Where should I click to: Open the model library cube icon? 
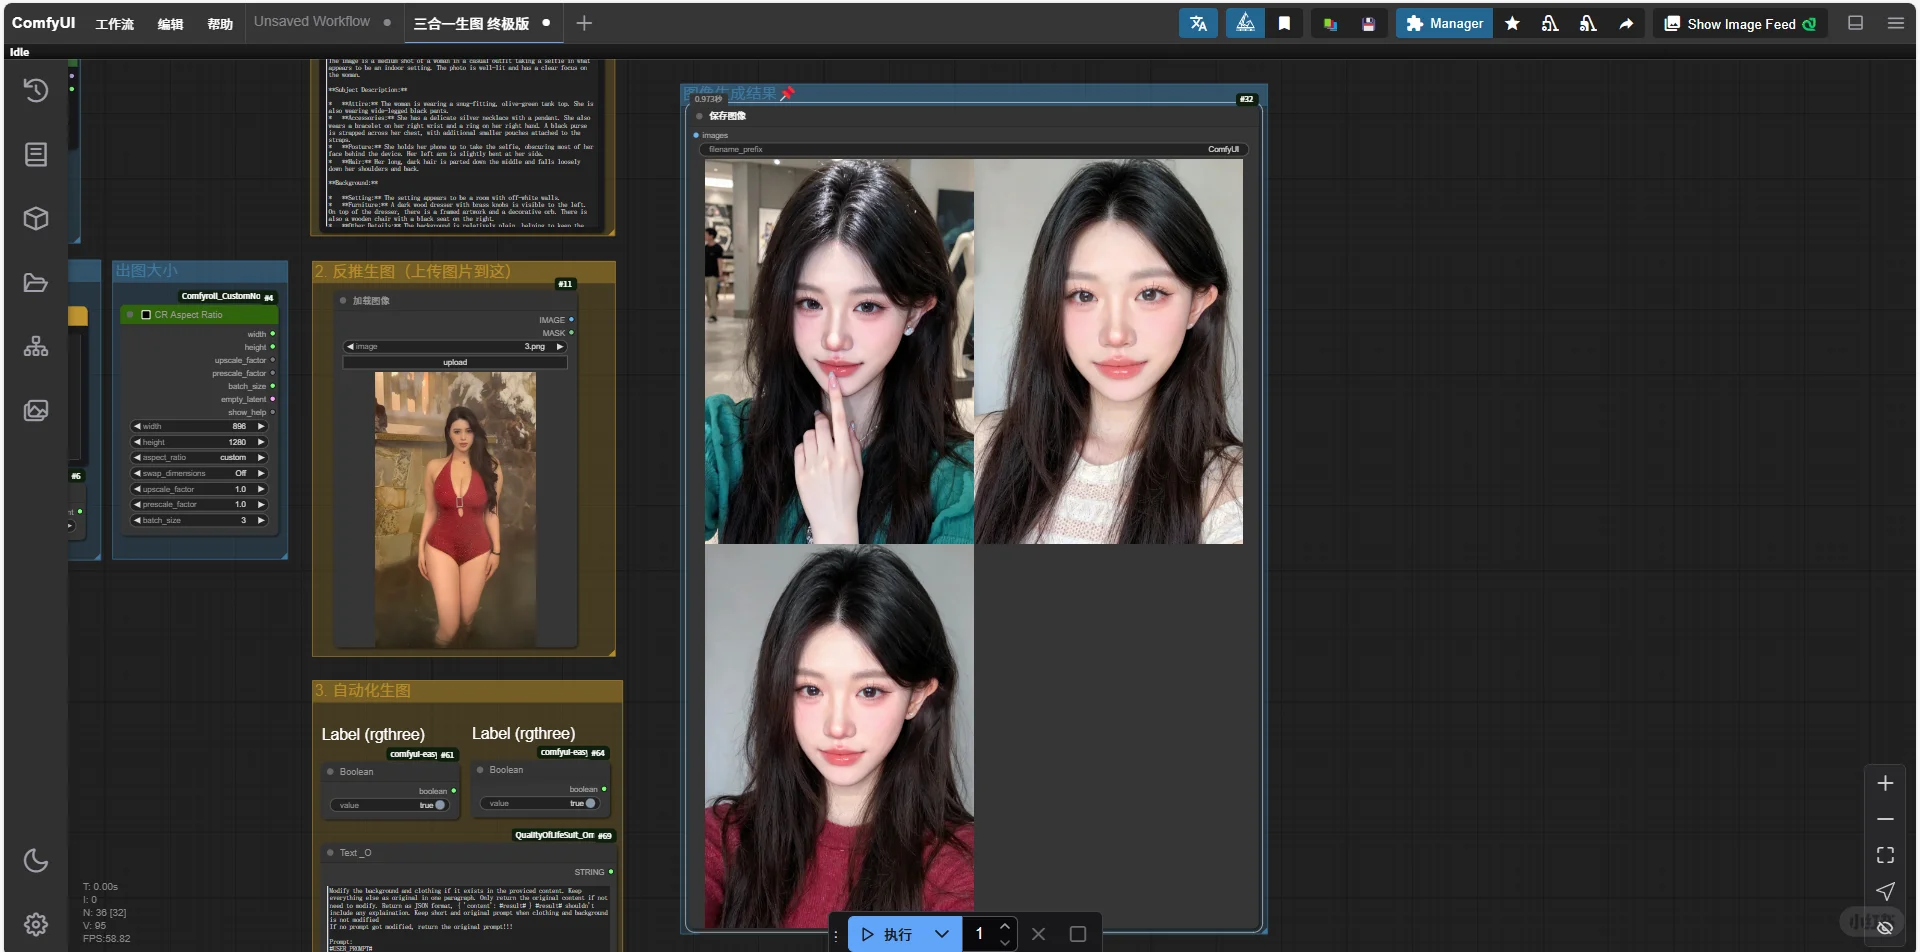point(36,218)
